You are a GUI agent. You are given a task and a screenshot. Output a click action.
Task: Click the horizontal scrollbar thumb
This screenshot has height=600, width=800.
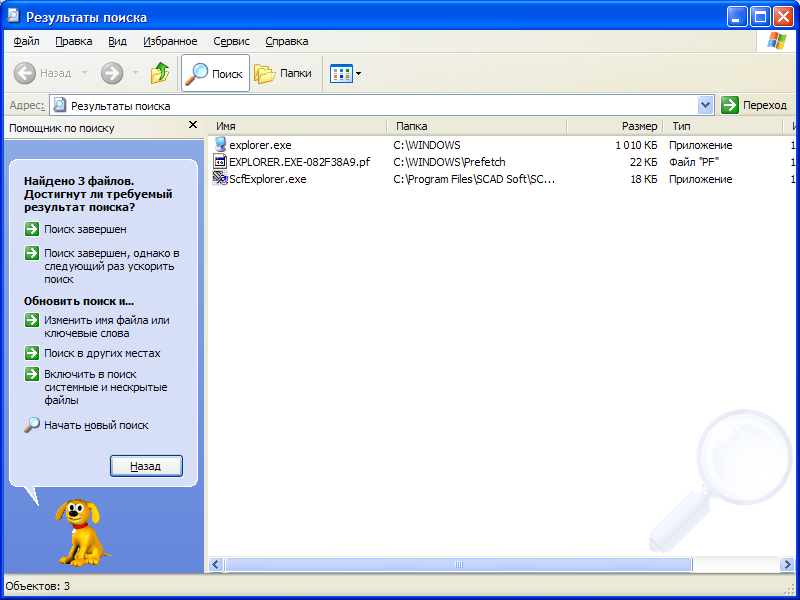(x=459, y=564)
